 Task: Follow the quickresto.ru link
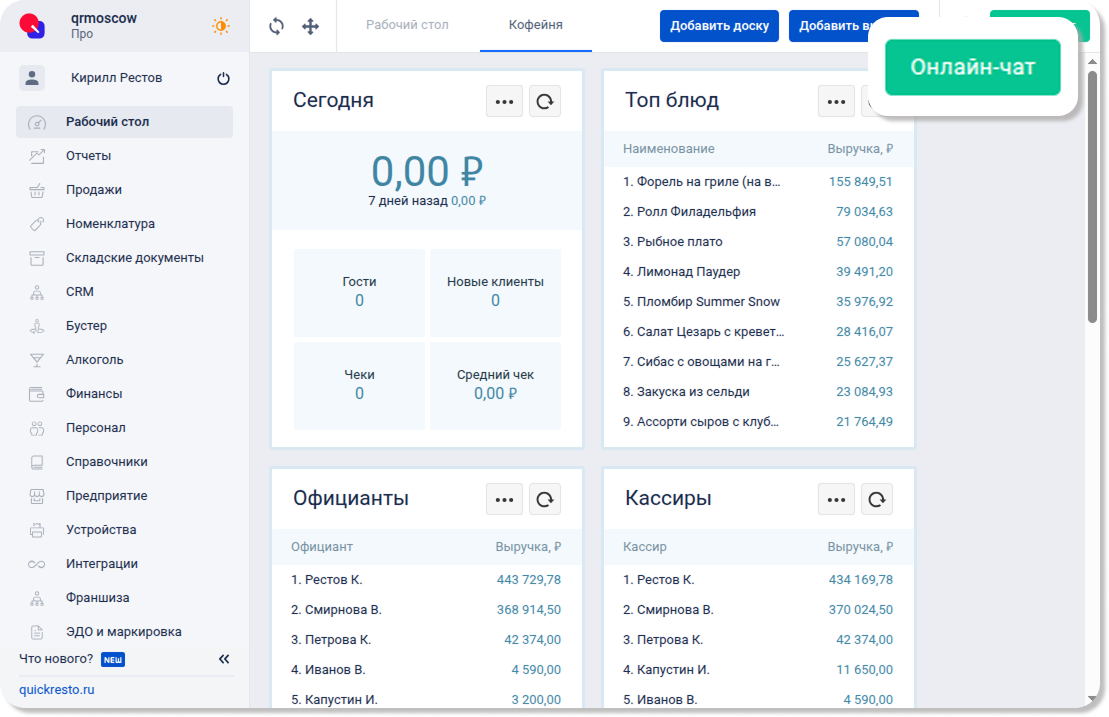(56, 690)
